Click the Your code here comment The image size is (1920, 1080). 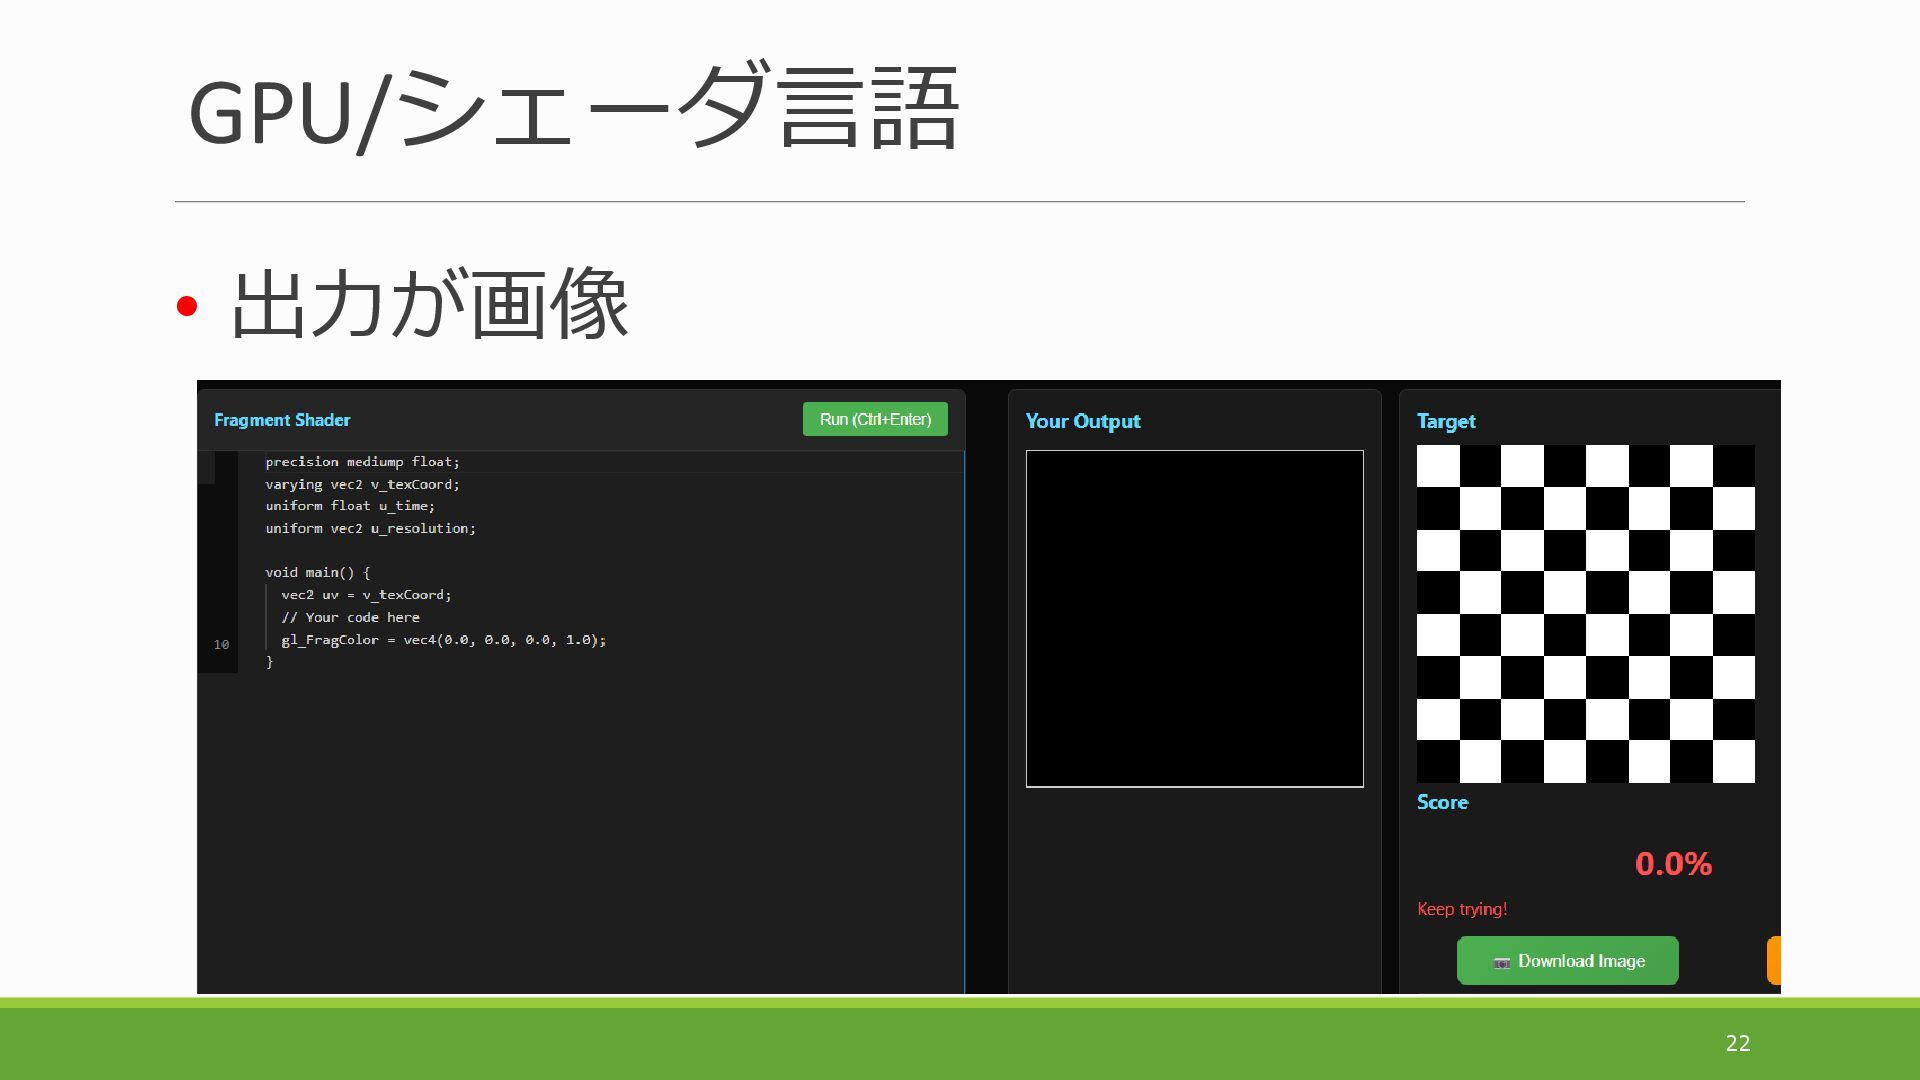click(350, 618)
